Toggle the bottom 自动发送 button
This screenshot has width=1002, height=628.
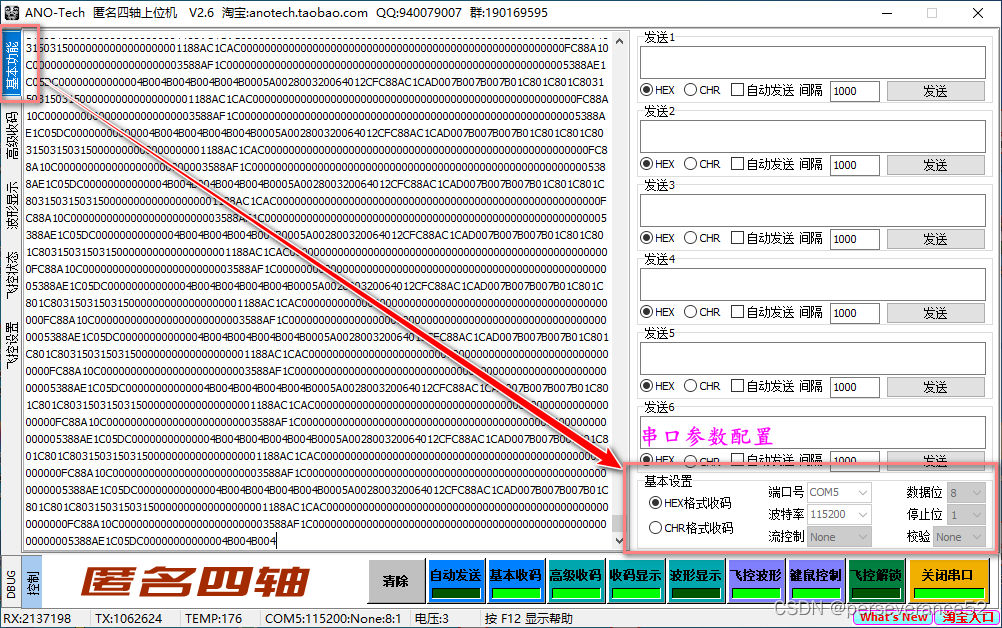click(456, 581)
